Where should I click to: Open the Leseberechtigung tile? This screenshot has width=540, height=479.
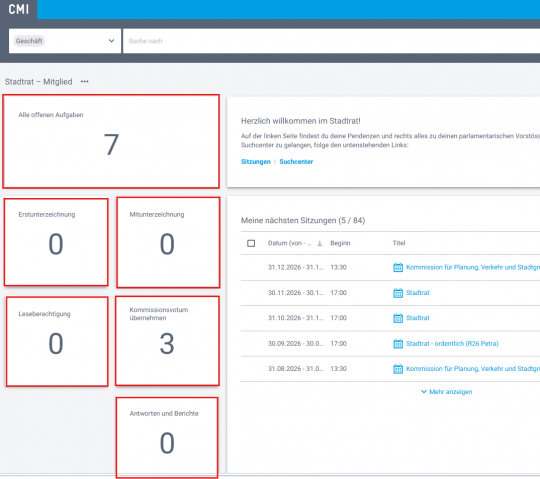pyautogui.click(x=57, y=342)
